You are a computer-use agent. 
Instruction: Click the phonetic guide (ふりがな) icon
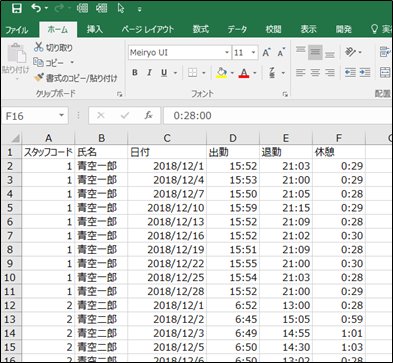click(x=272, y=72)
